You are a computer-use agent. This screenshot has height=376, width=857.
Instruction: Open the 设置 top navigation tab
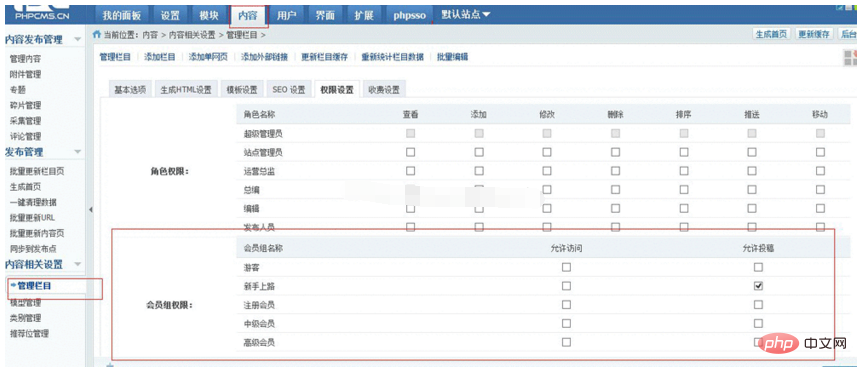(171, 15)
